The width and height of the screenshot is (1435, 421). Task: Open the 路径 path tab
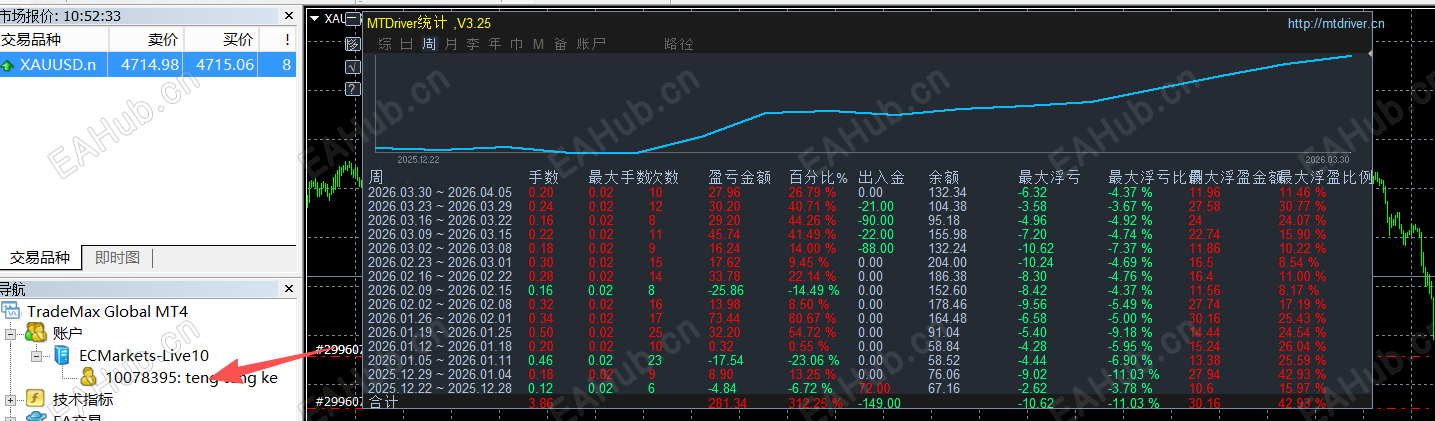tap(679, 44)
